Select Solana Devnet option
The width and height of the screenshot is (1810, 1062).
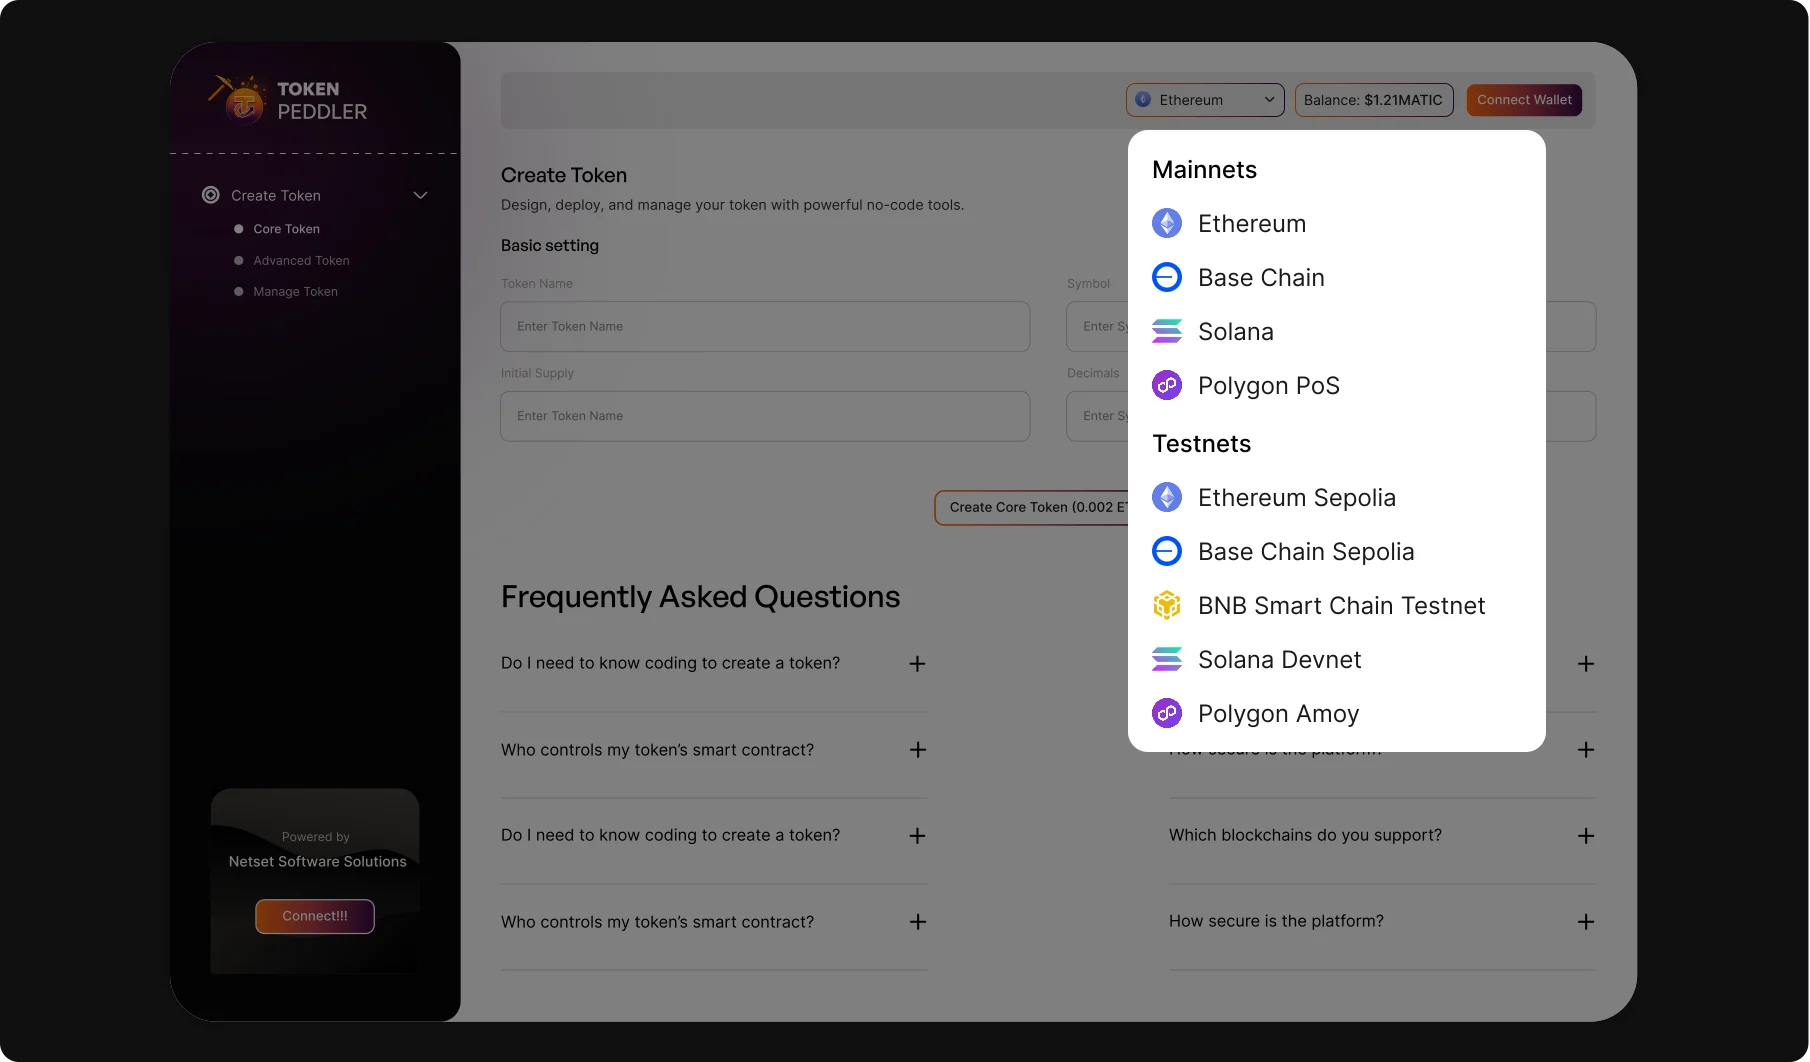click(1337, 659)
